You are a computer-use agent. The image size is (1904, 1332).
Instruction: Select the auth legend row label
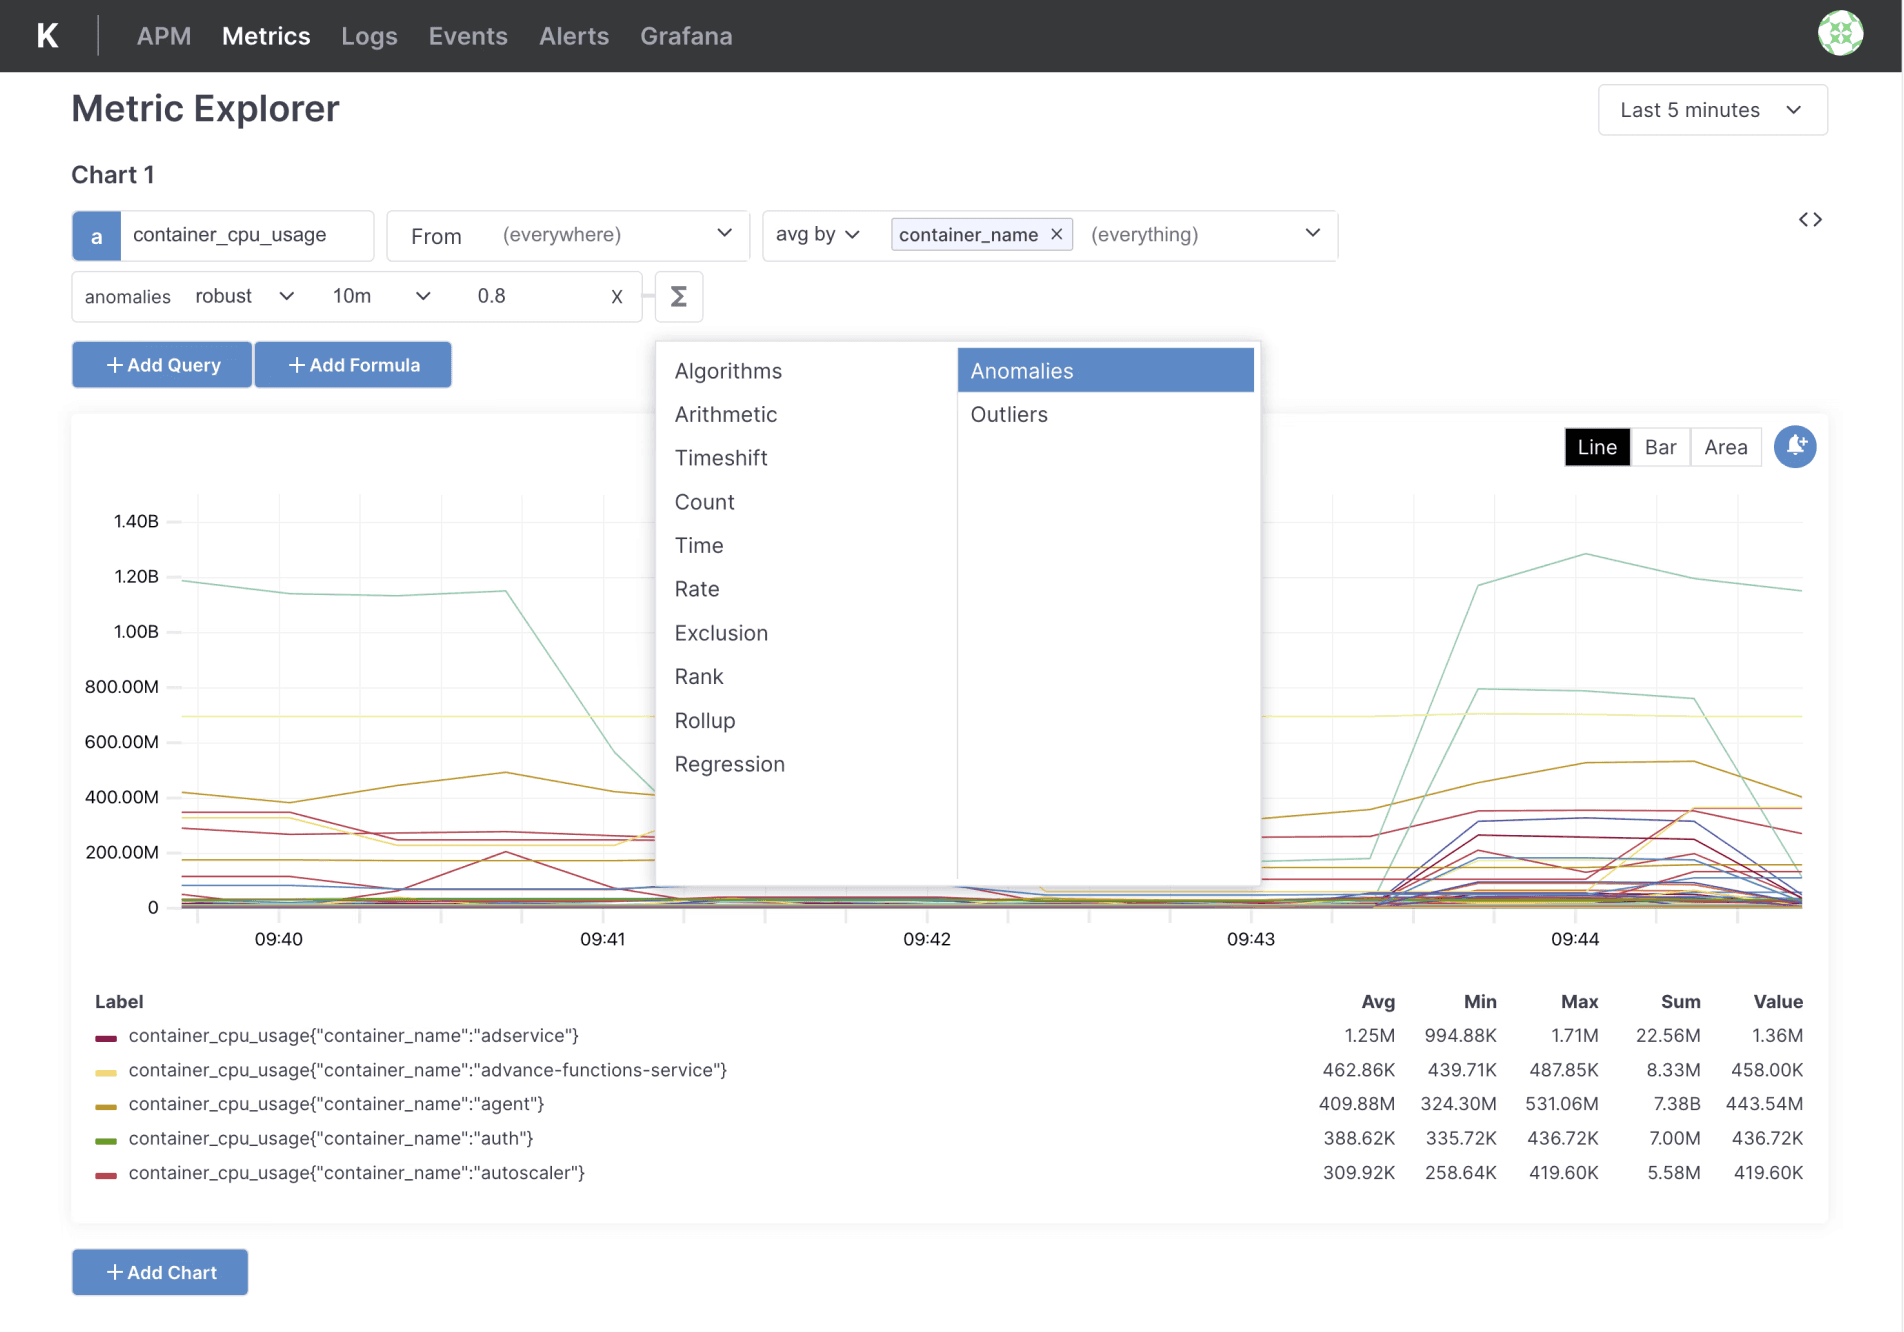pos(331,1138)
